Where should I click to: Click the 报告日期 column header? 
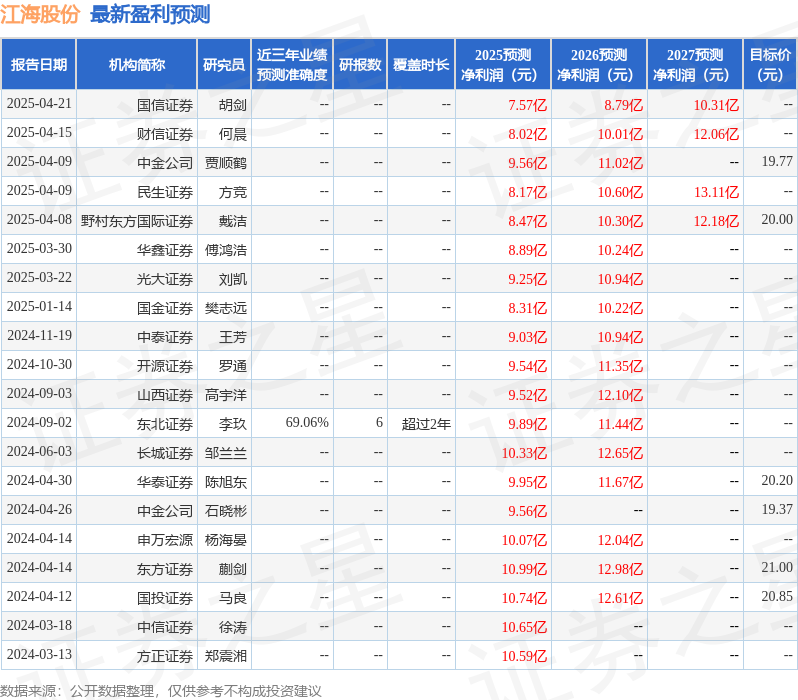pyautogui.click(x=39, y=65)
